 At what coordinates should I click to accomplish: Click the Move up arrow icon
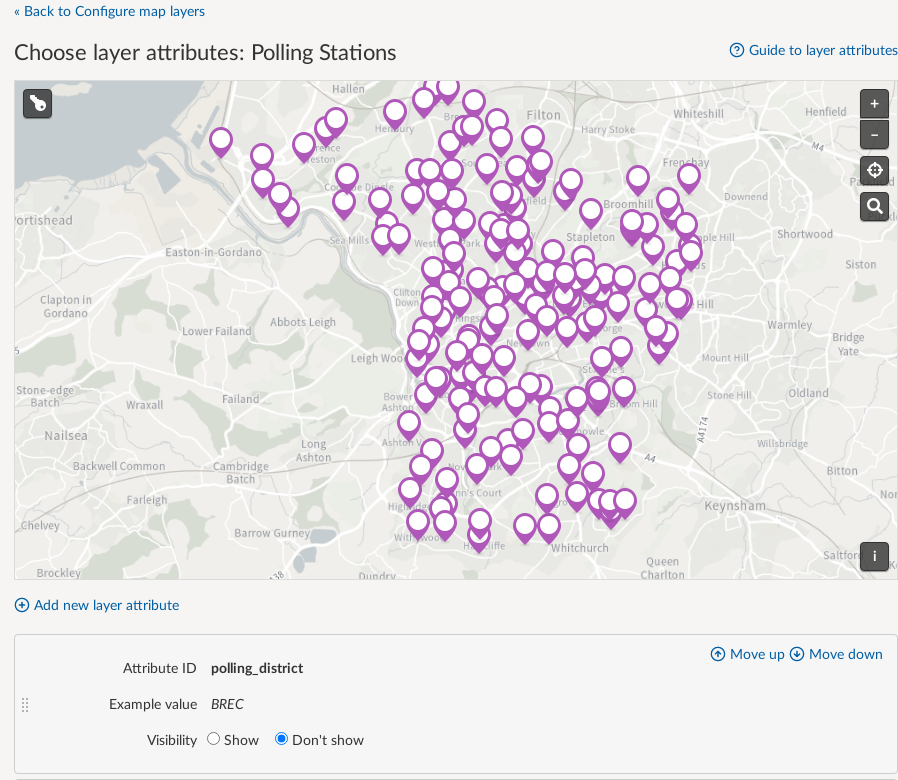(x=718, y=654)
